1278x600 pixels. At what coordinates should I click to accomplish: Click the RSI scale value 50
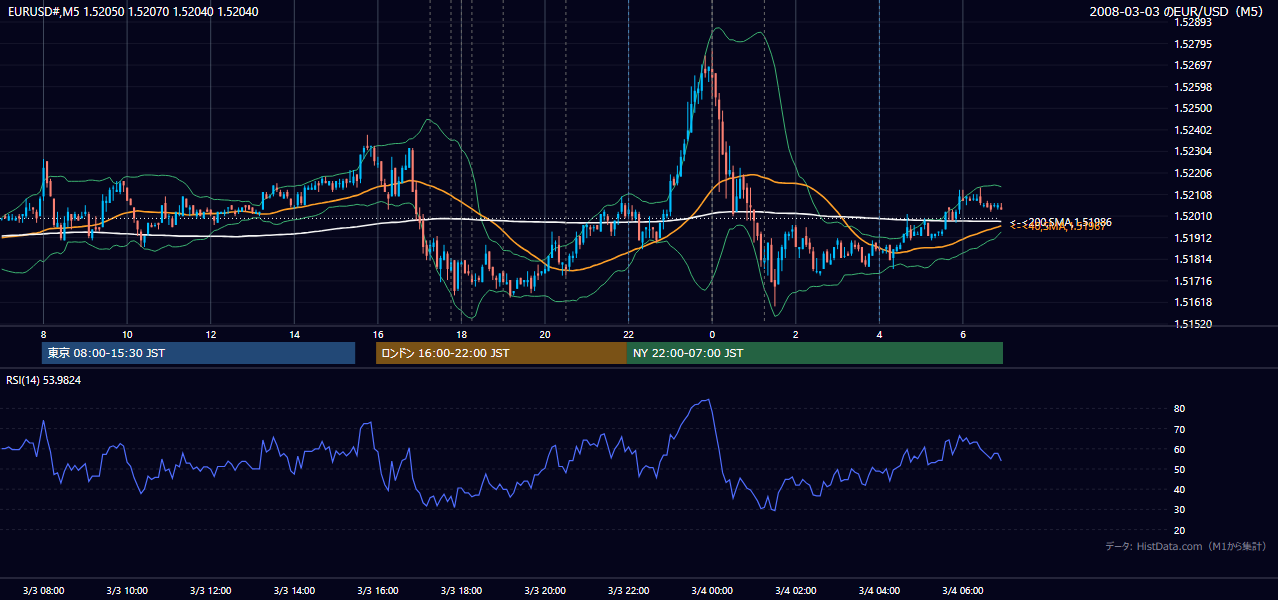[x=1180, y=469]
